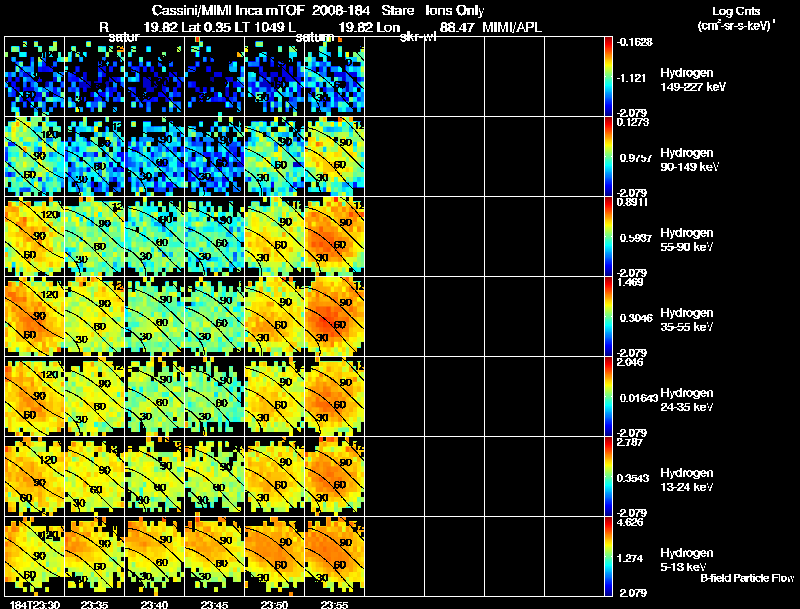Open the Hydrogen 35-55 keV panel at 23:40
Viewport: 800px width, 609px height.
click(x=155, y=316)
